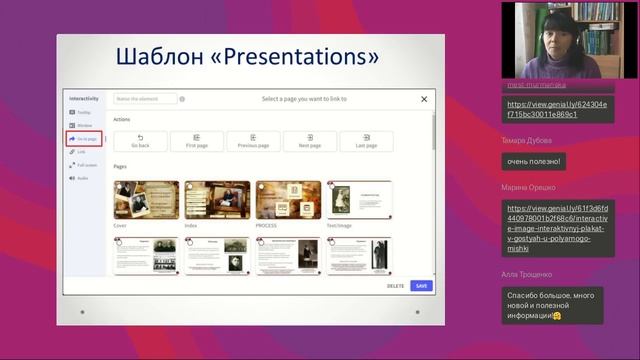Open second-row thumbnail with house and portrait photos
Viewport: 640px width, 360px height.
pos(217,256)
